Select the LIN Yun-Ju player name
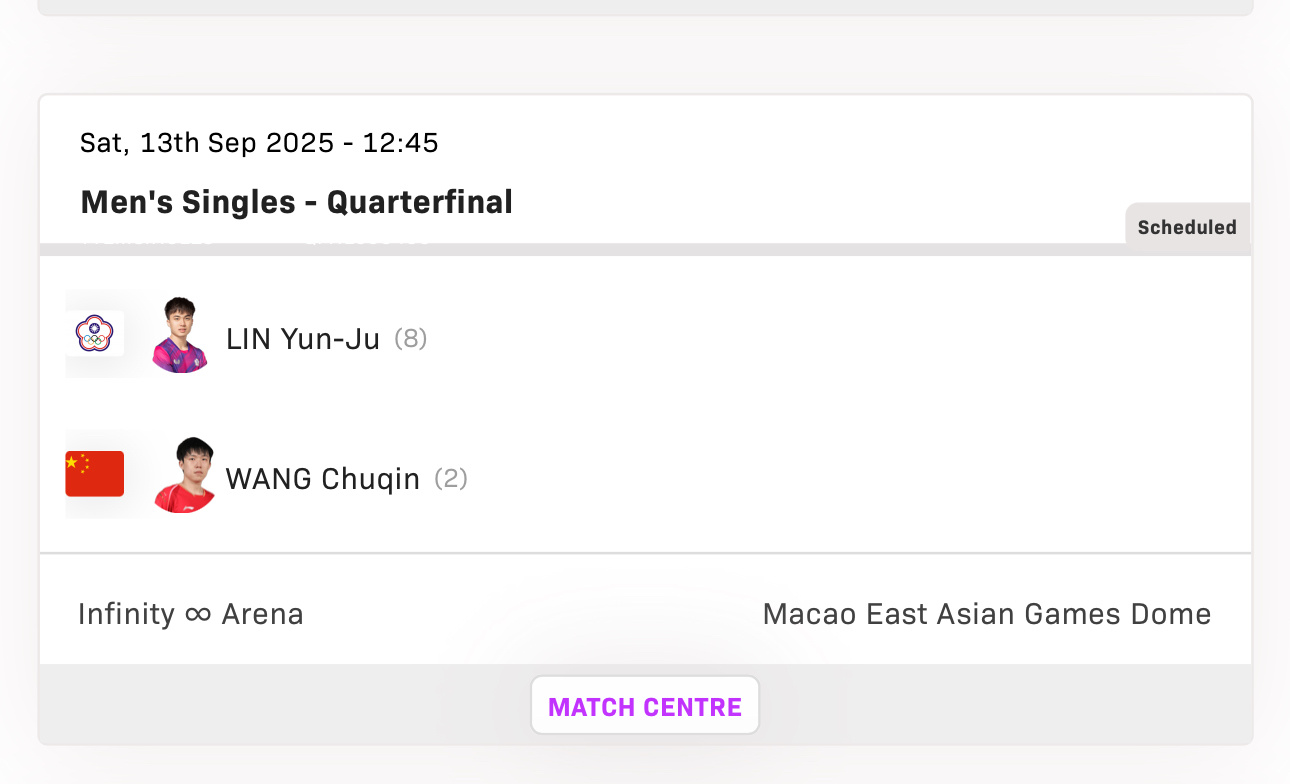1290x784 pixels. coord(303,340)
